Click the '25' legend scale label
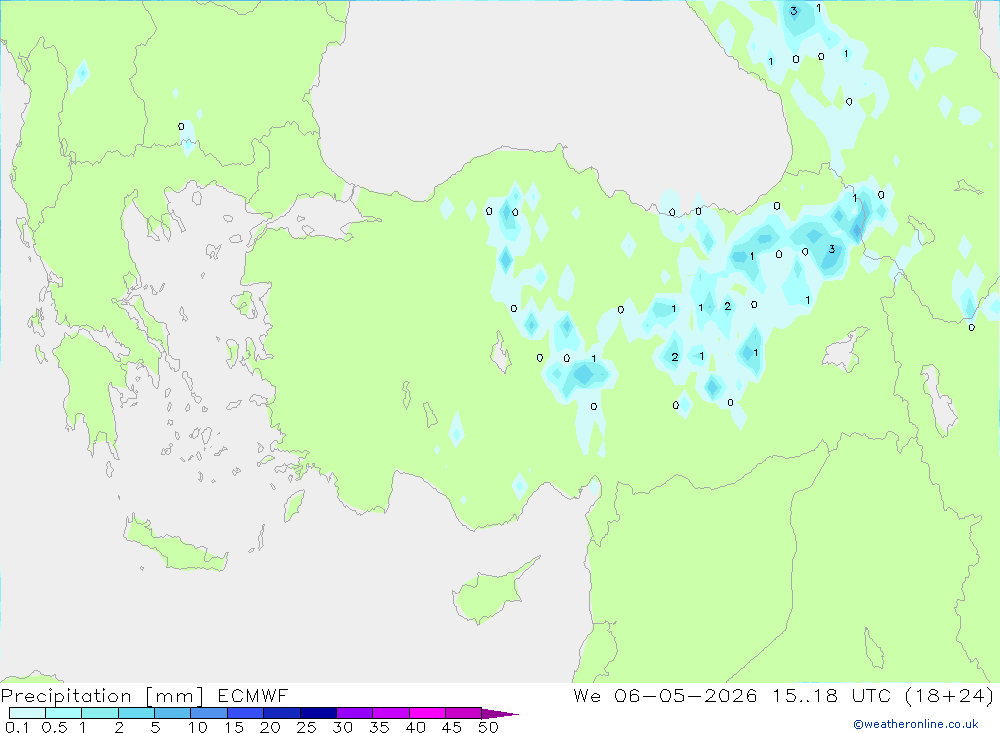This screenshot has width=1000, height=733. pos(307,727)
